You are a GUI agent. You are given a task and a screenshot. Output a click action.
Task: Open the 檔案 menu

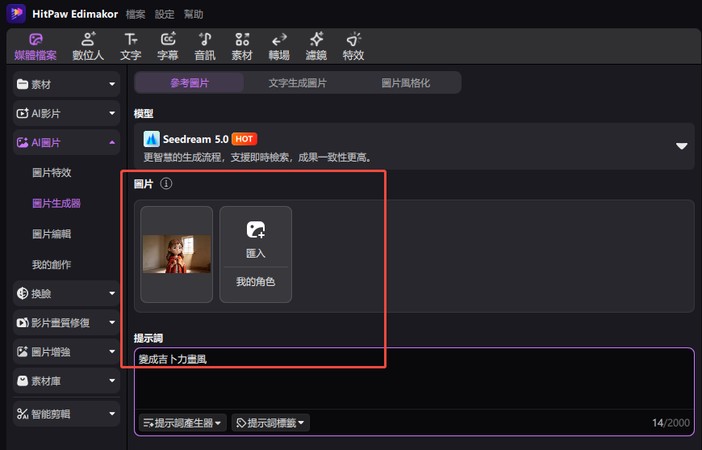135,14
